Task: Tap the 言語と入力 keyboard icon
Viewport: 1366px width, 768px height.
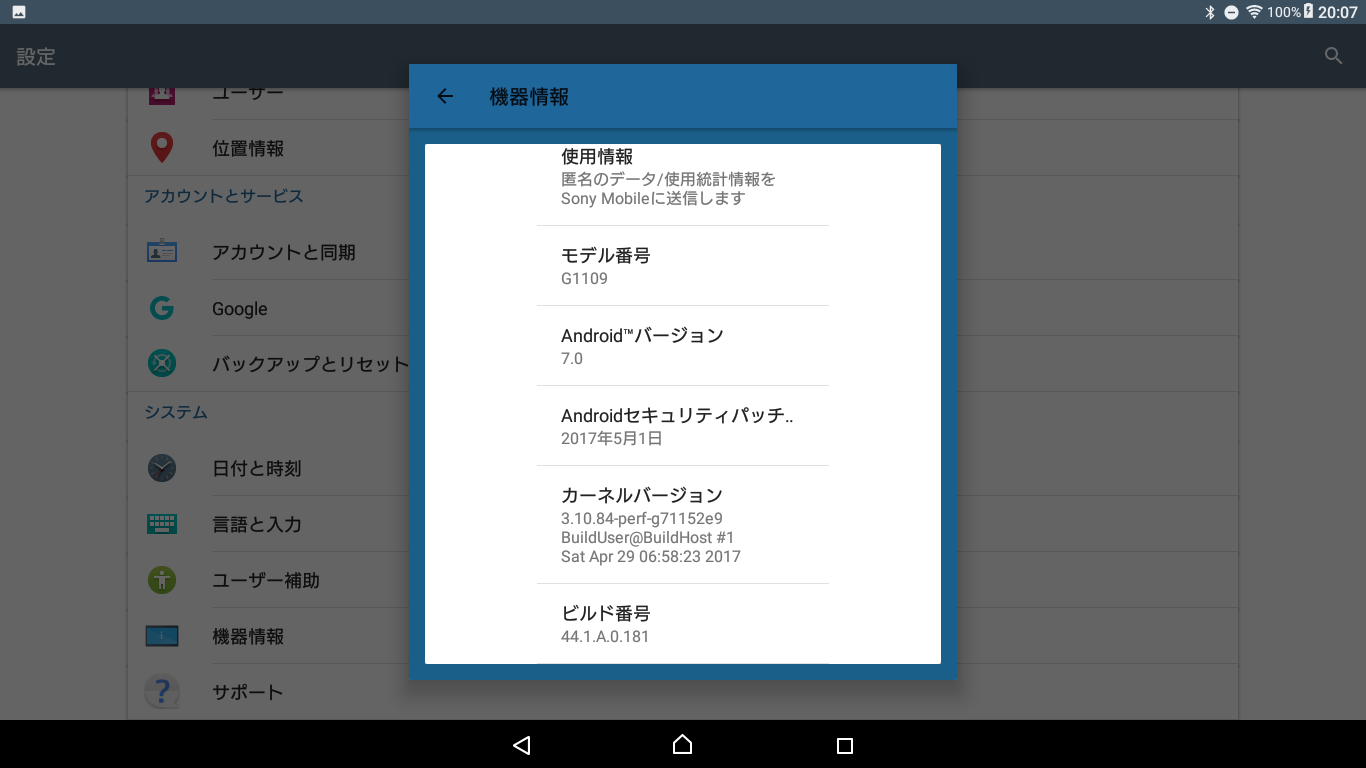Action: point(161,524)
